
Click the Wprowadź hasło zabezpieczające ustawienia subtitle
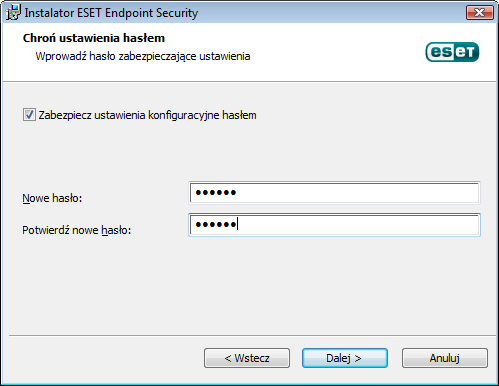point(143,56)
